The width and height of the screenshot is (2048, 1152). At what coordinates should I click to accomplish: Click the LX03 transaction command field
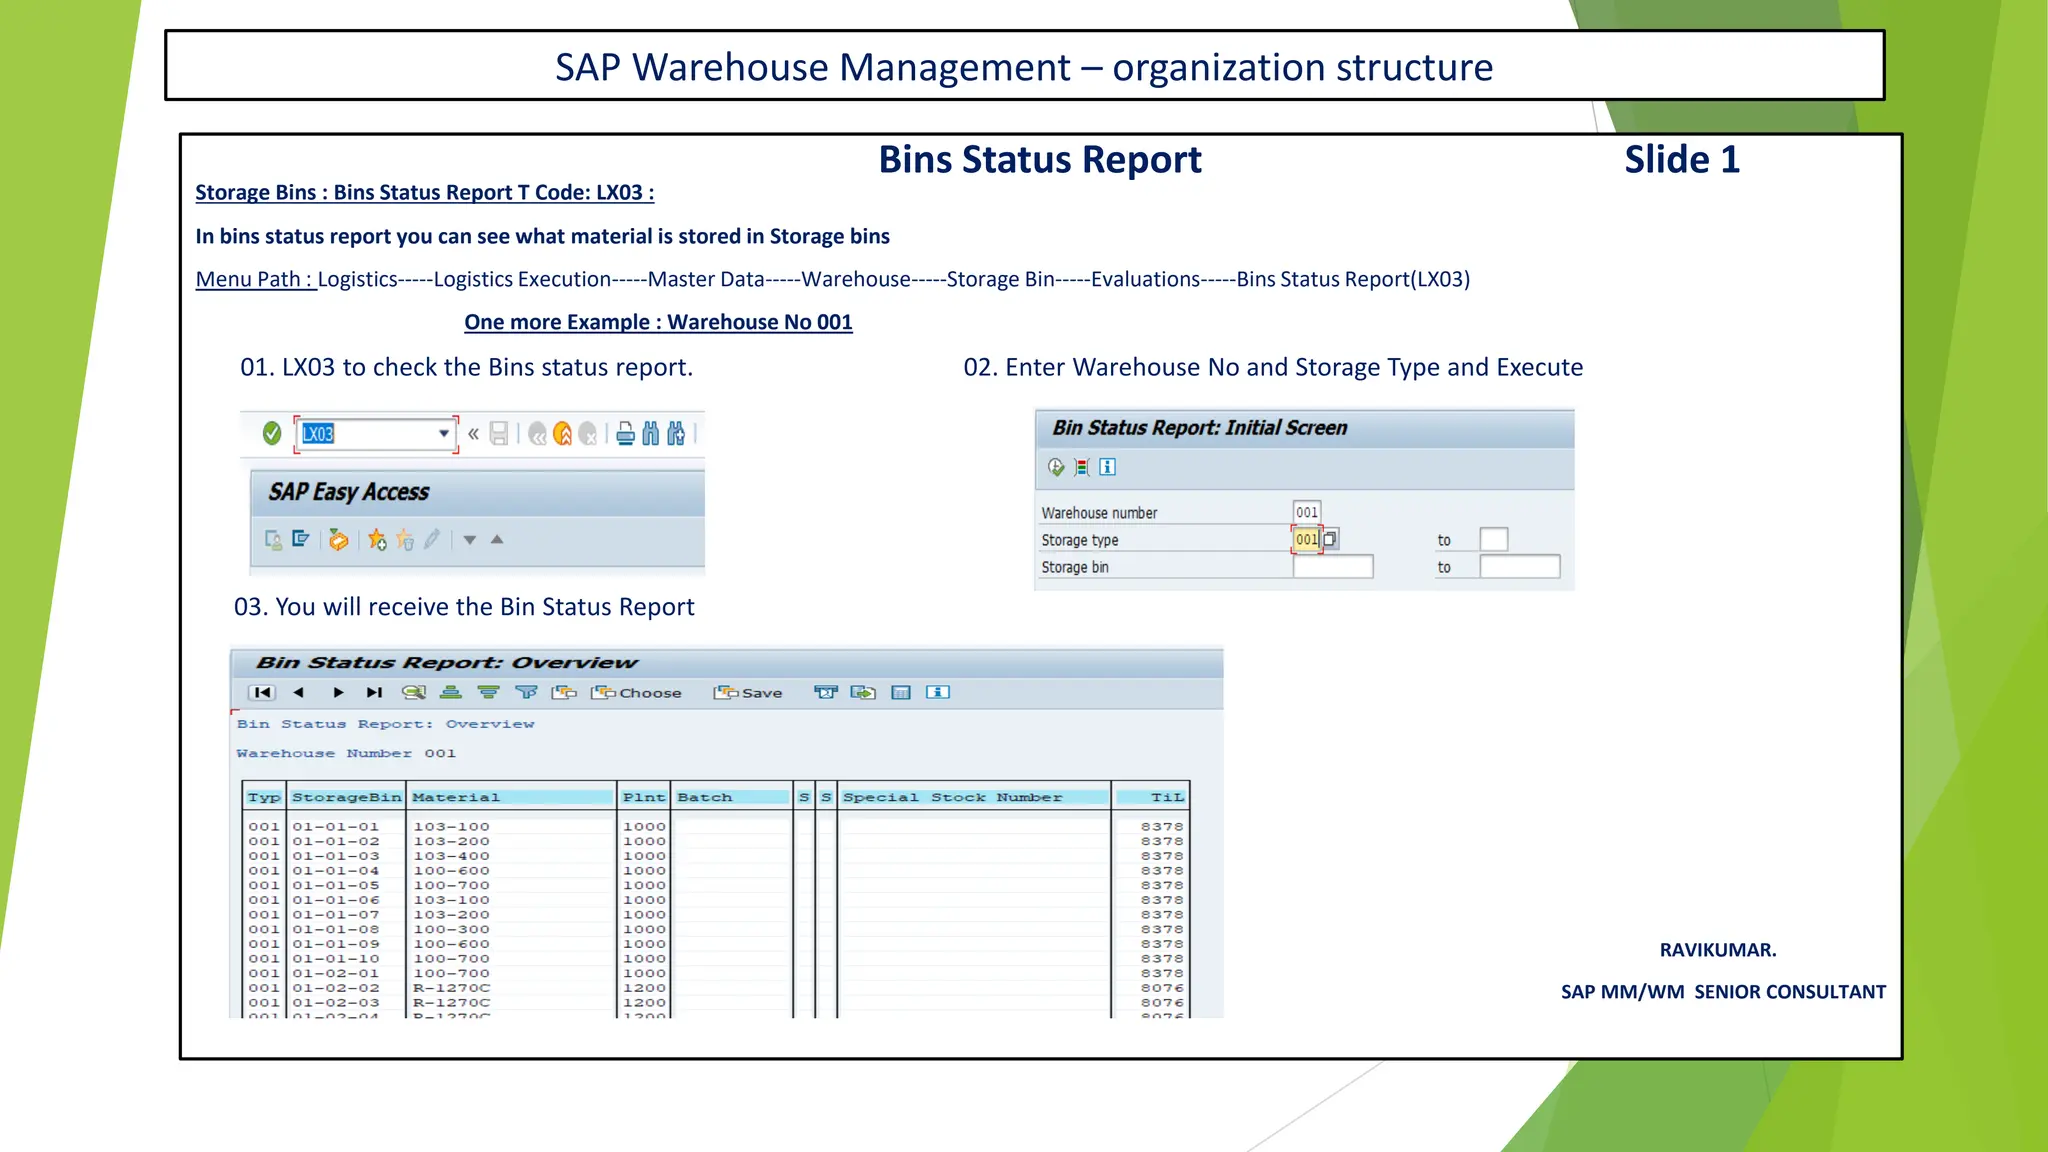(x=376, y=434)
